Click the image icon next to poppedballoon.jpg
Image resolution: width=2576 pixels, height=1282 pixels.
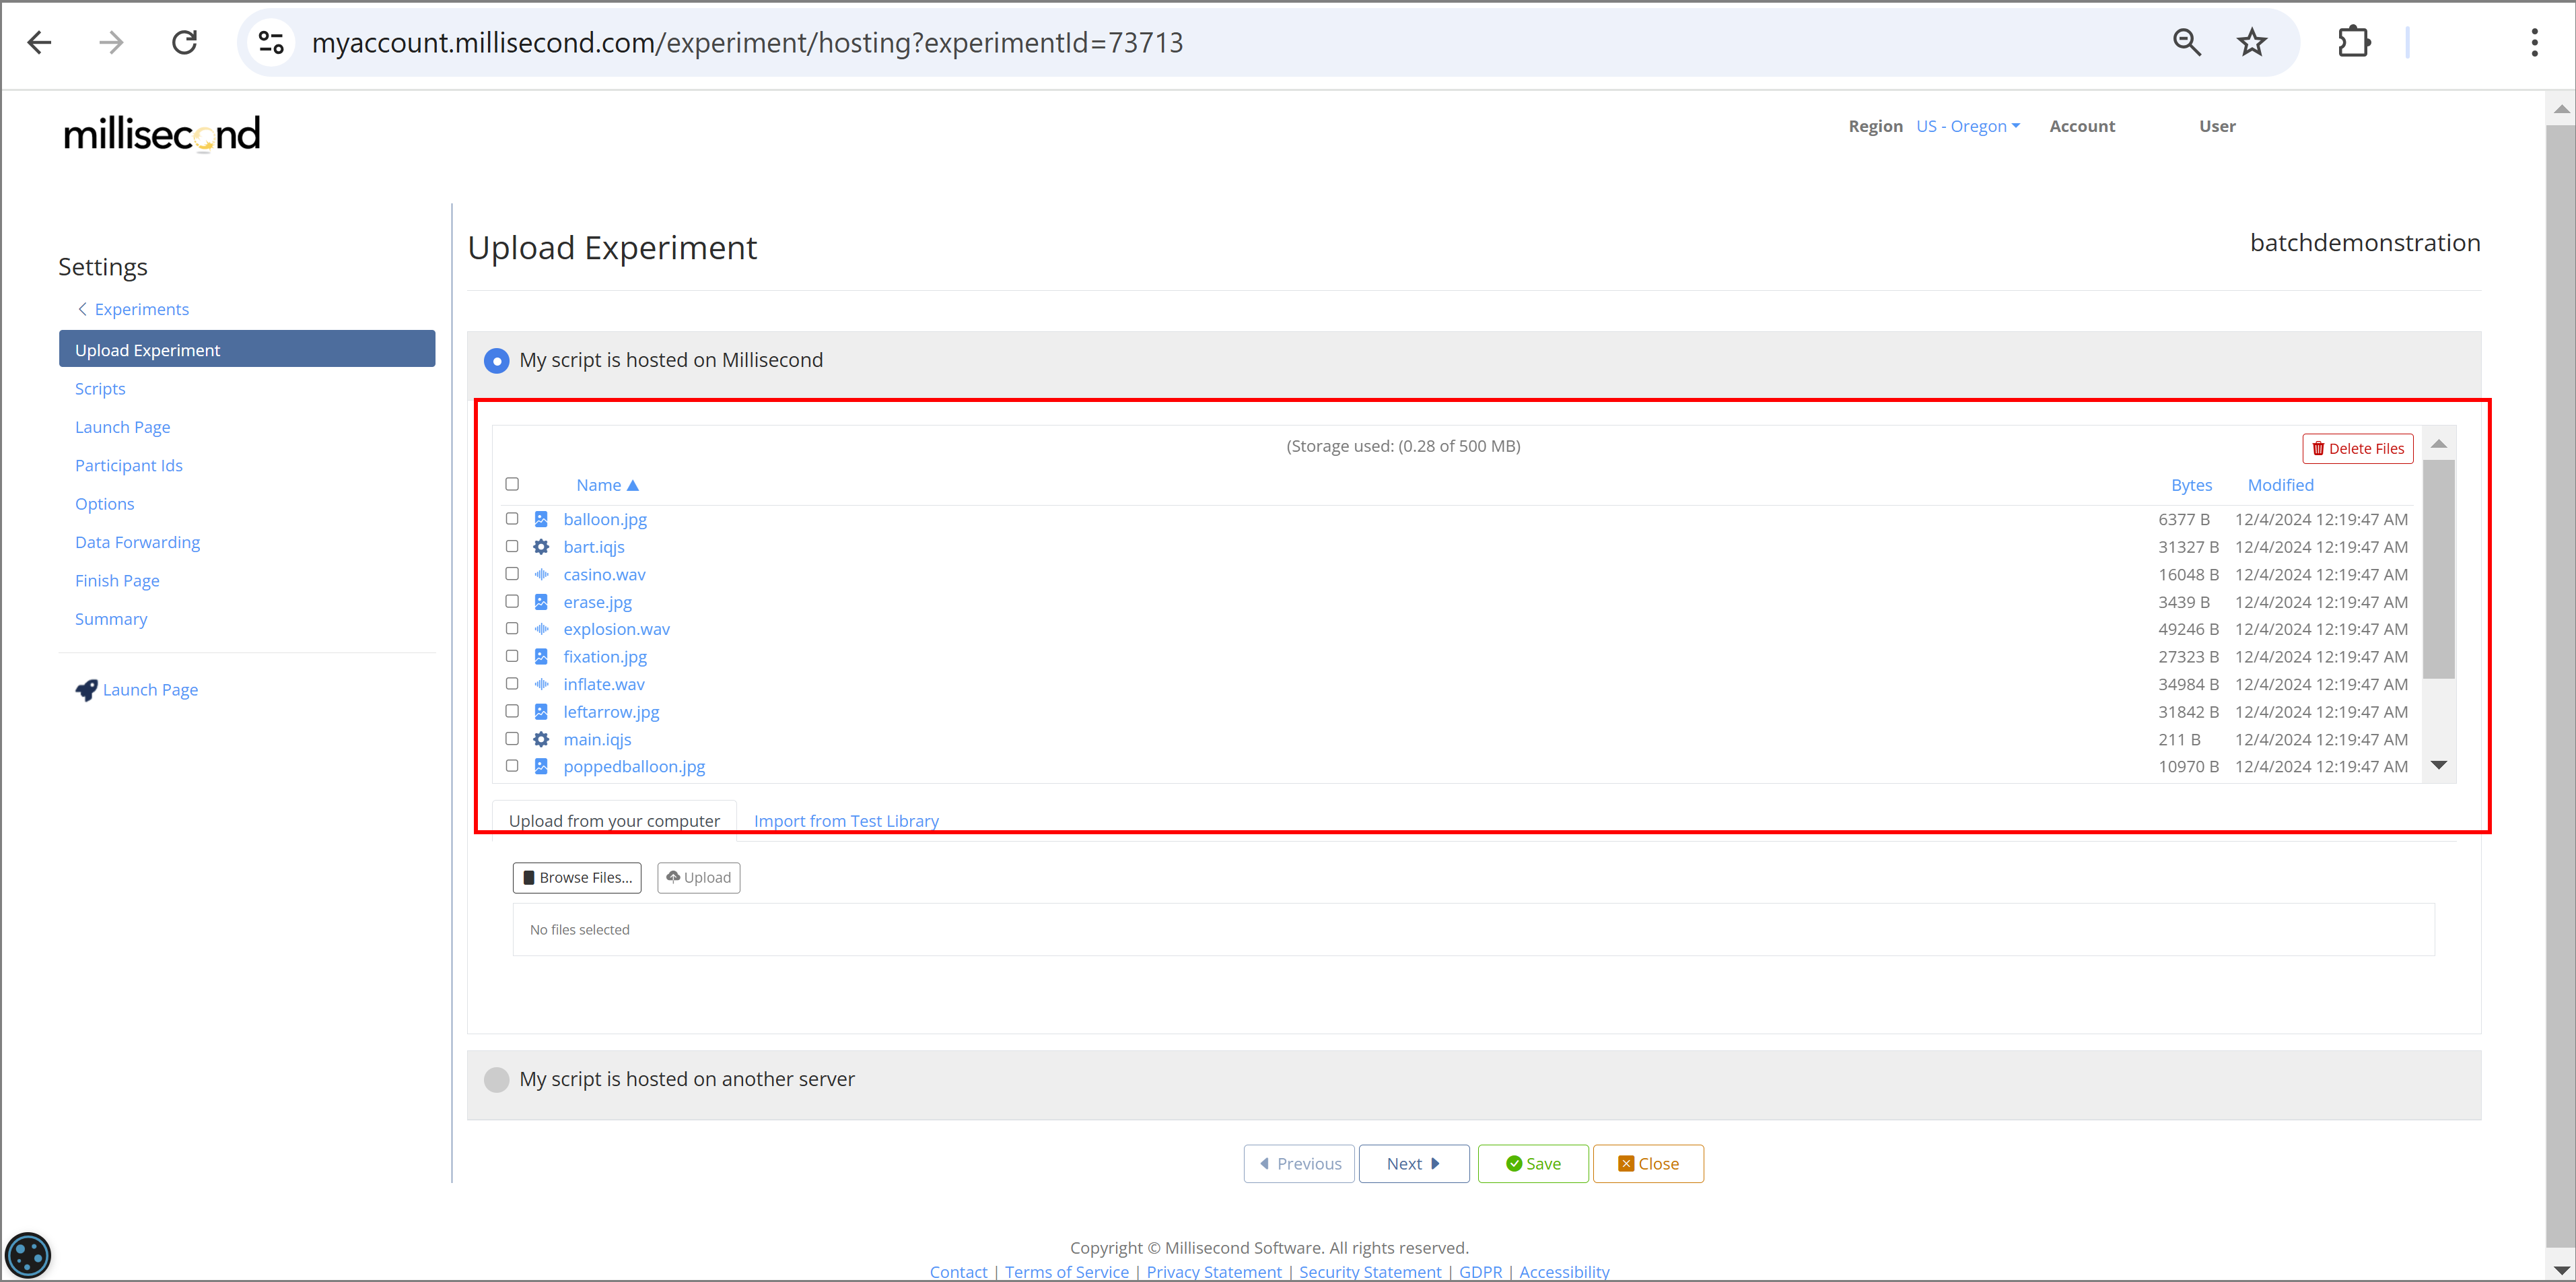click(541, 766)
